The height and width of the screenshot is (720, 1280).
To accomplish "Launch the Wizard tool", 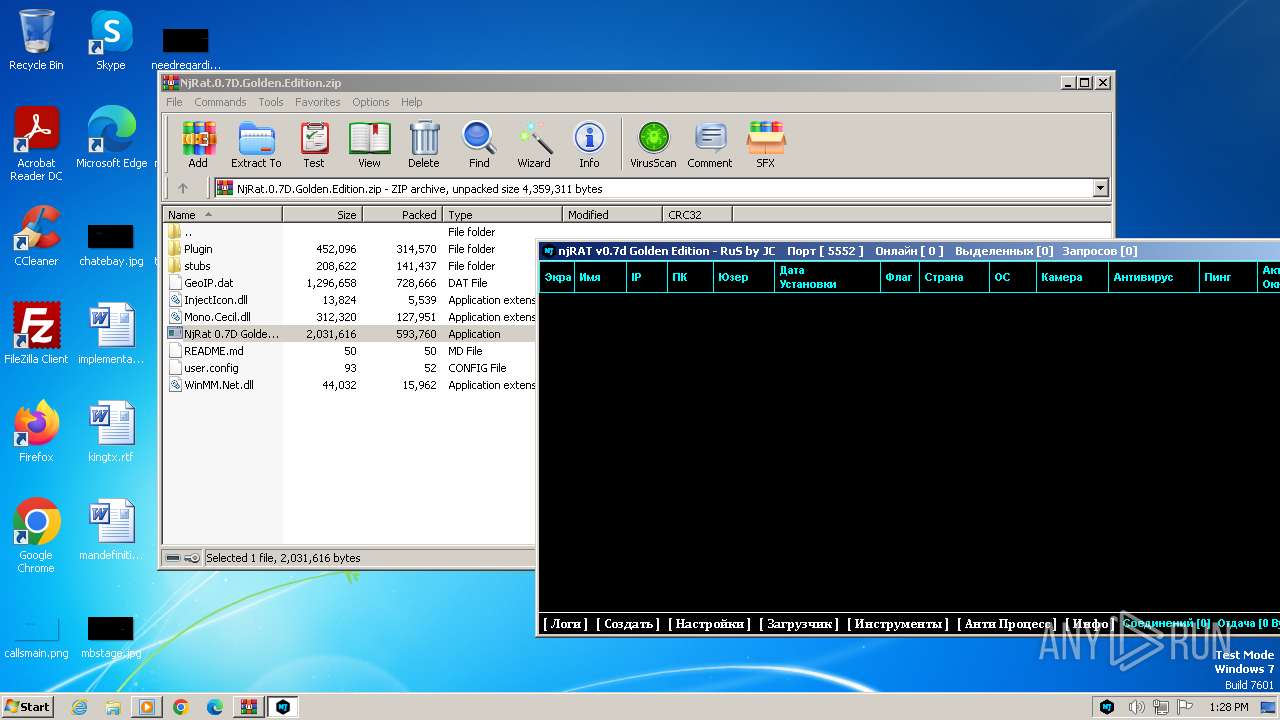I will [x=534, y=145].
